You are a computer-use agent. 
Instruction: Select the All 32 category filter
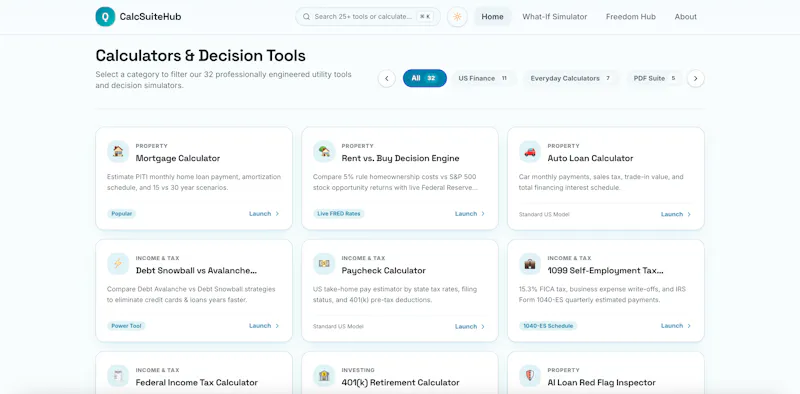click(424, 79)
